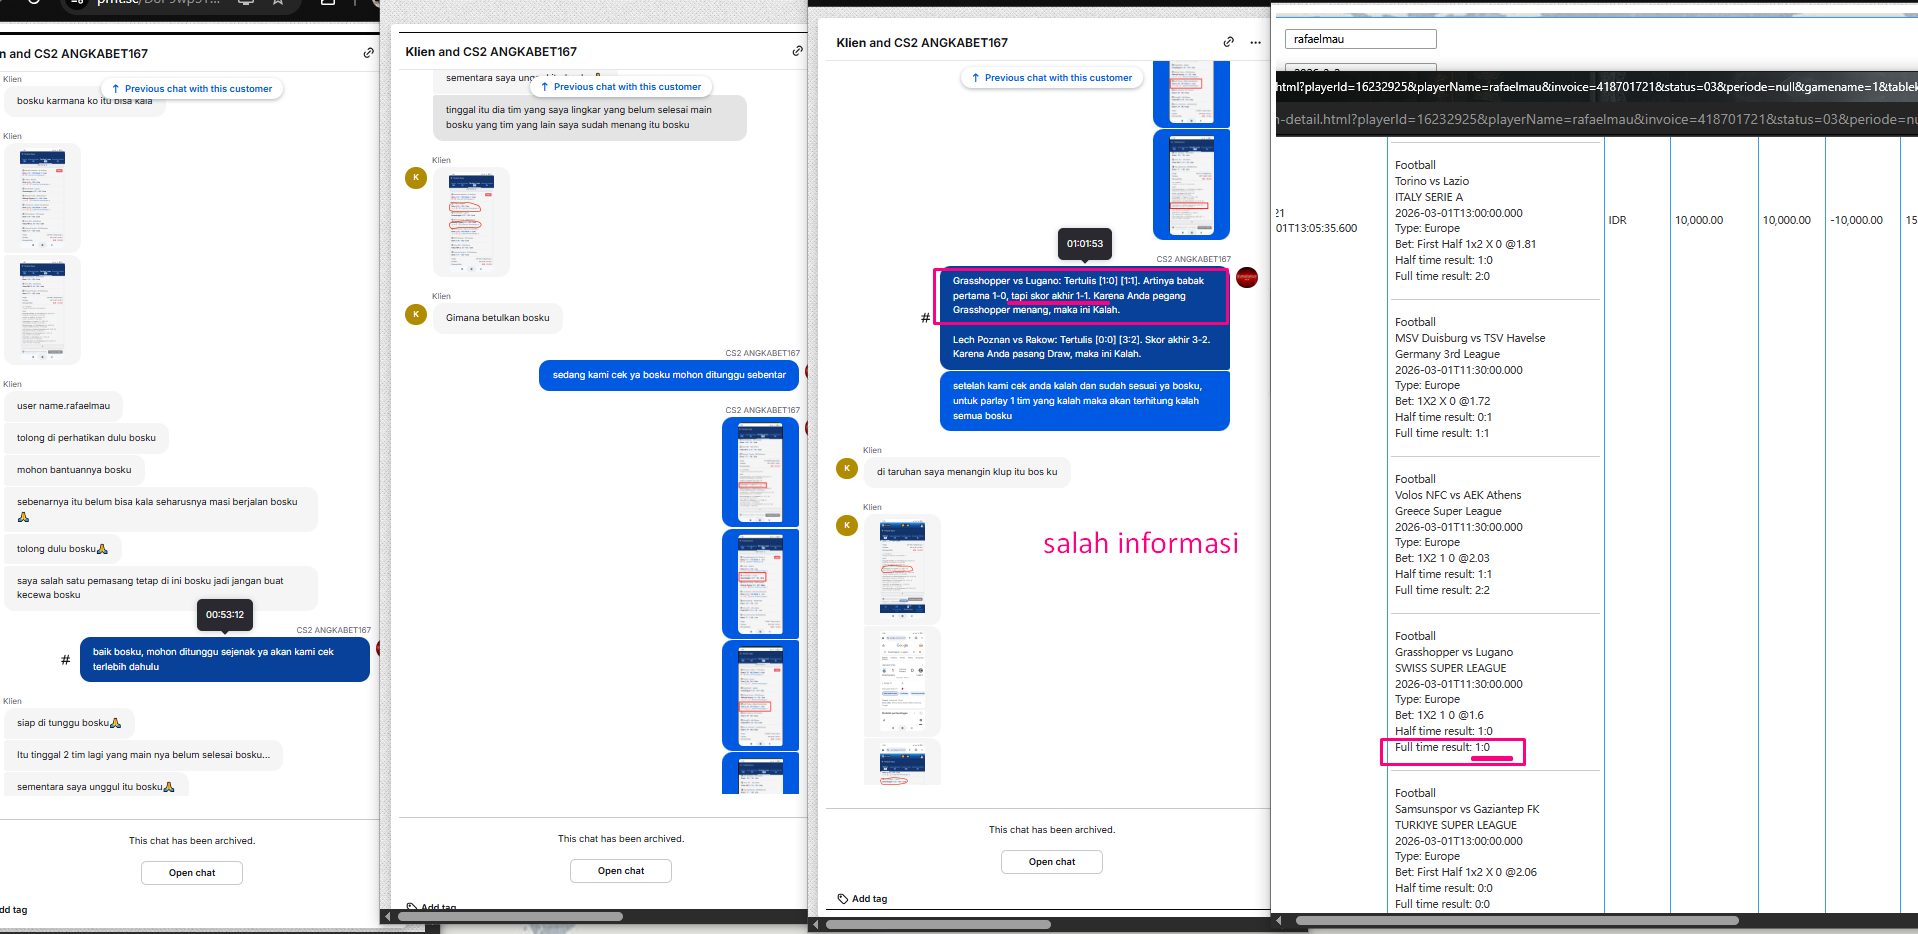
Task: Click the tag icon next to Add tag
Action: [843, 899]
